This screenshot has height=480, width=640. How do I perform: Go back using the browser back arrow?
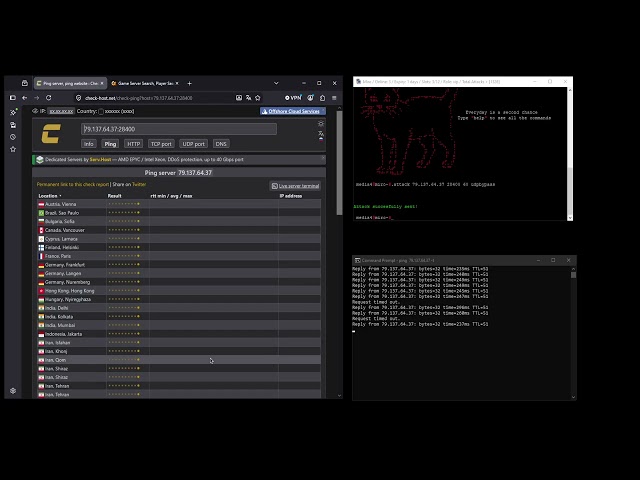click(24, 98)
